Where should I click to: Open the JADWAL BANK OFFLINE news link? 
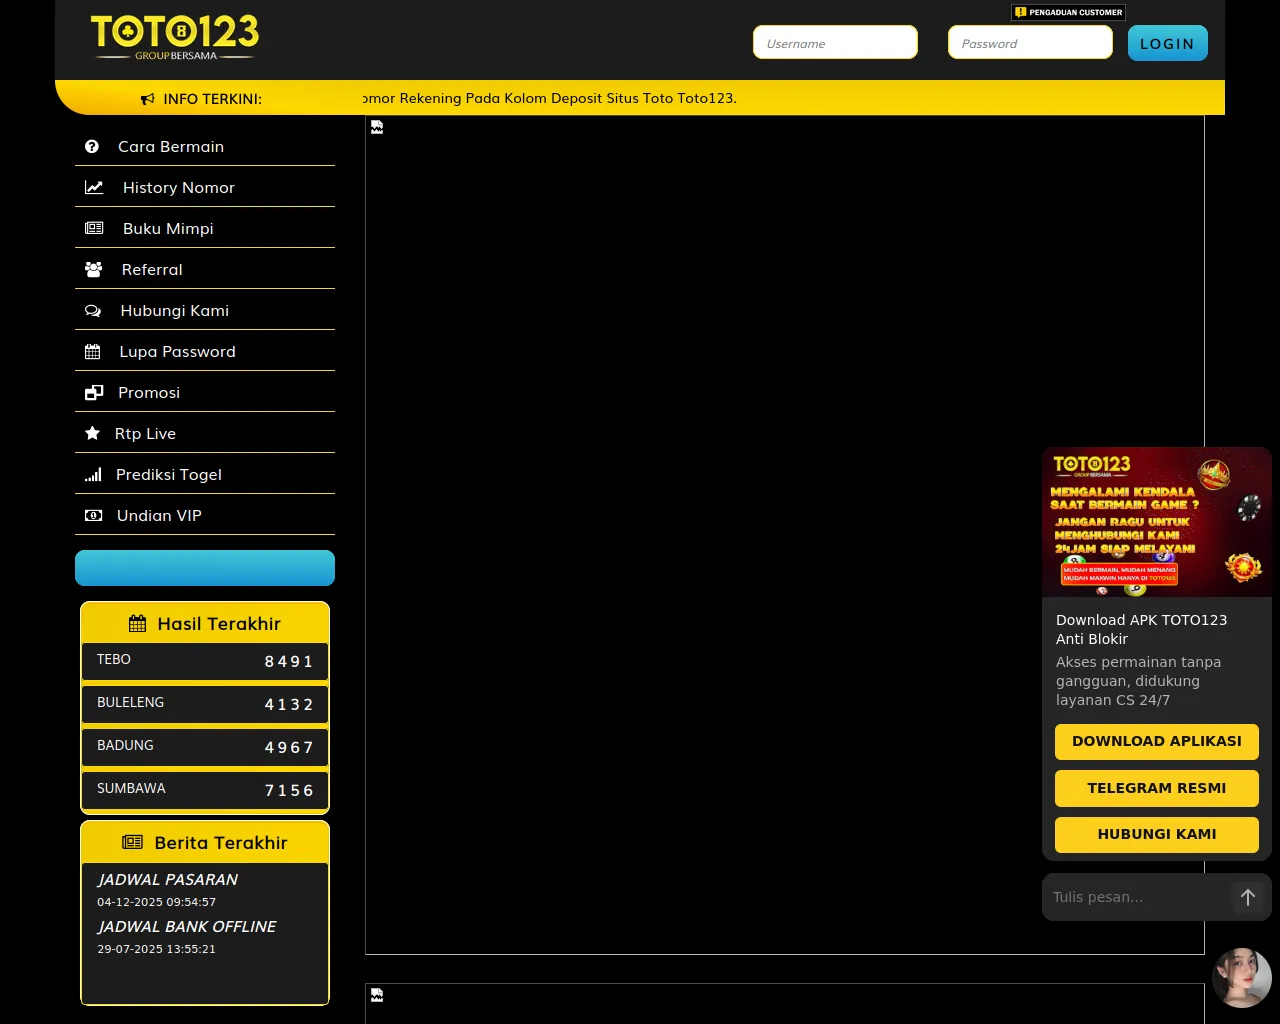coord(186,927)
